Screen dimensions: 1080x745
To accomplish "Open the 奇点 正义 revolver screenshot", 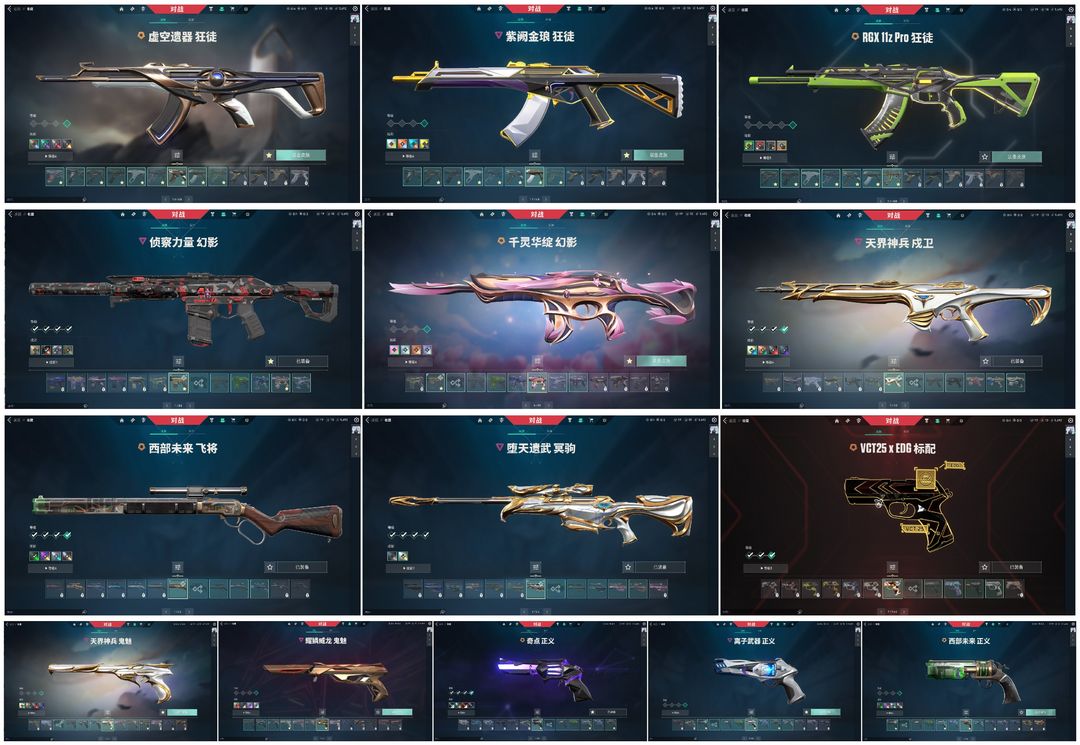I will point(539,680).
